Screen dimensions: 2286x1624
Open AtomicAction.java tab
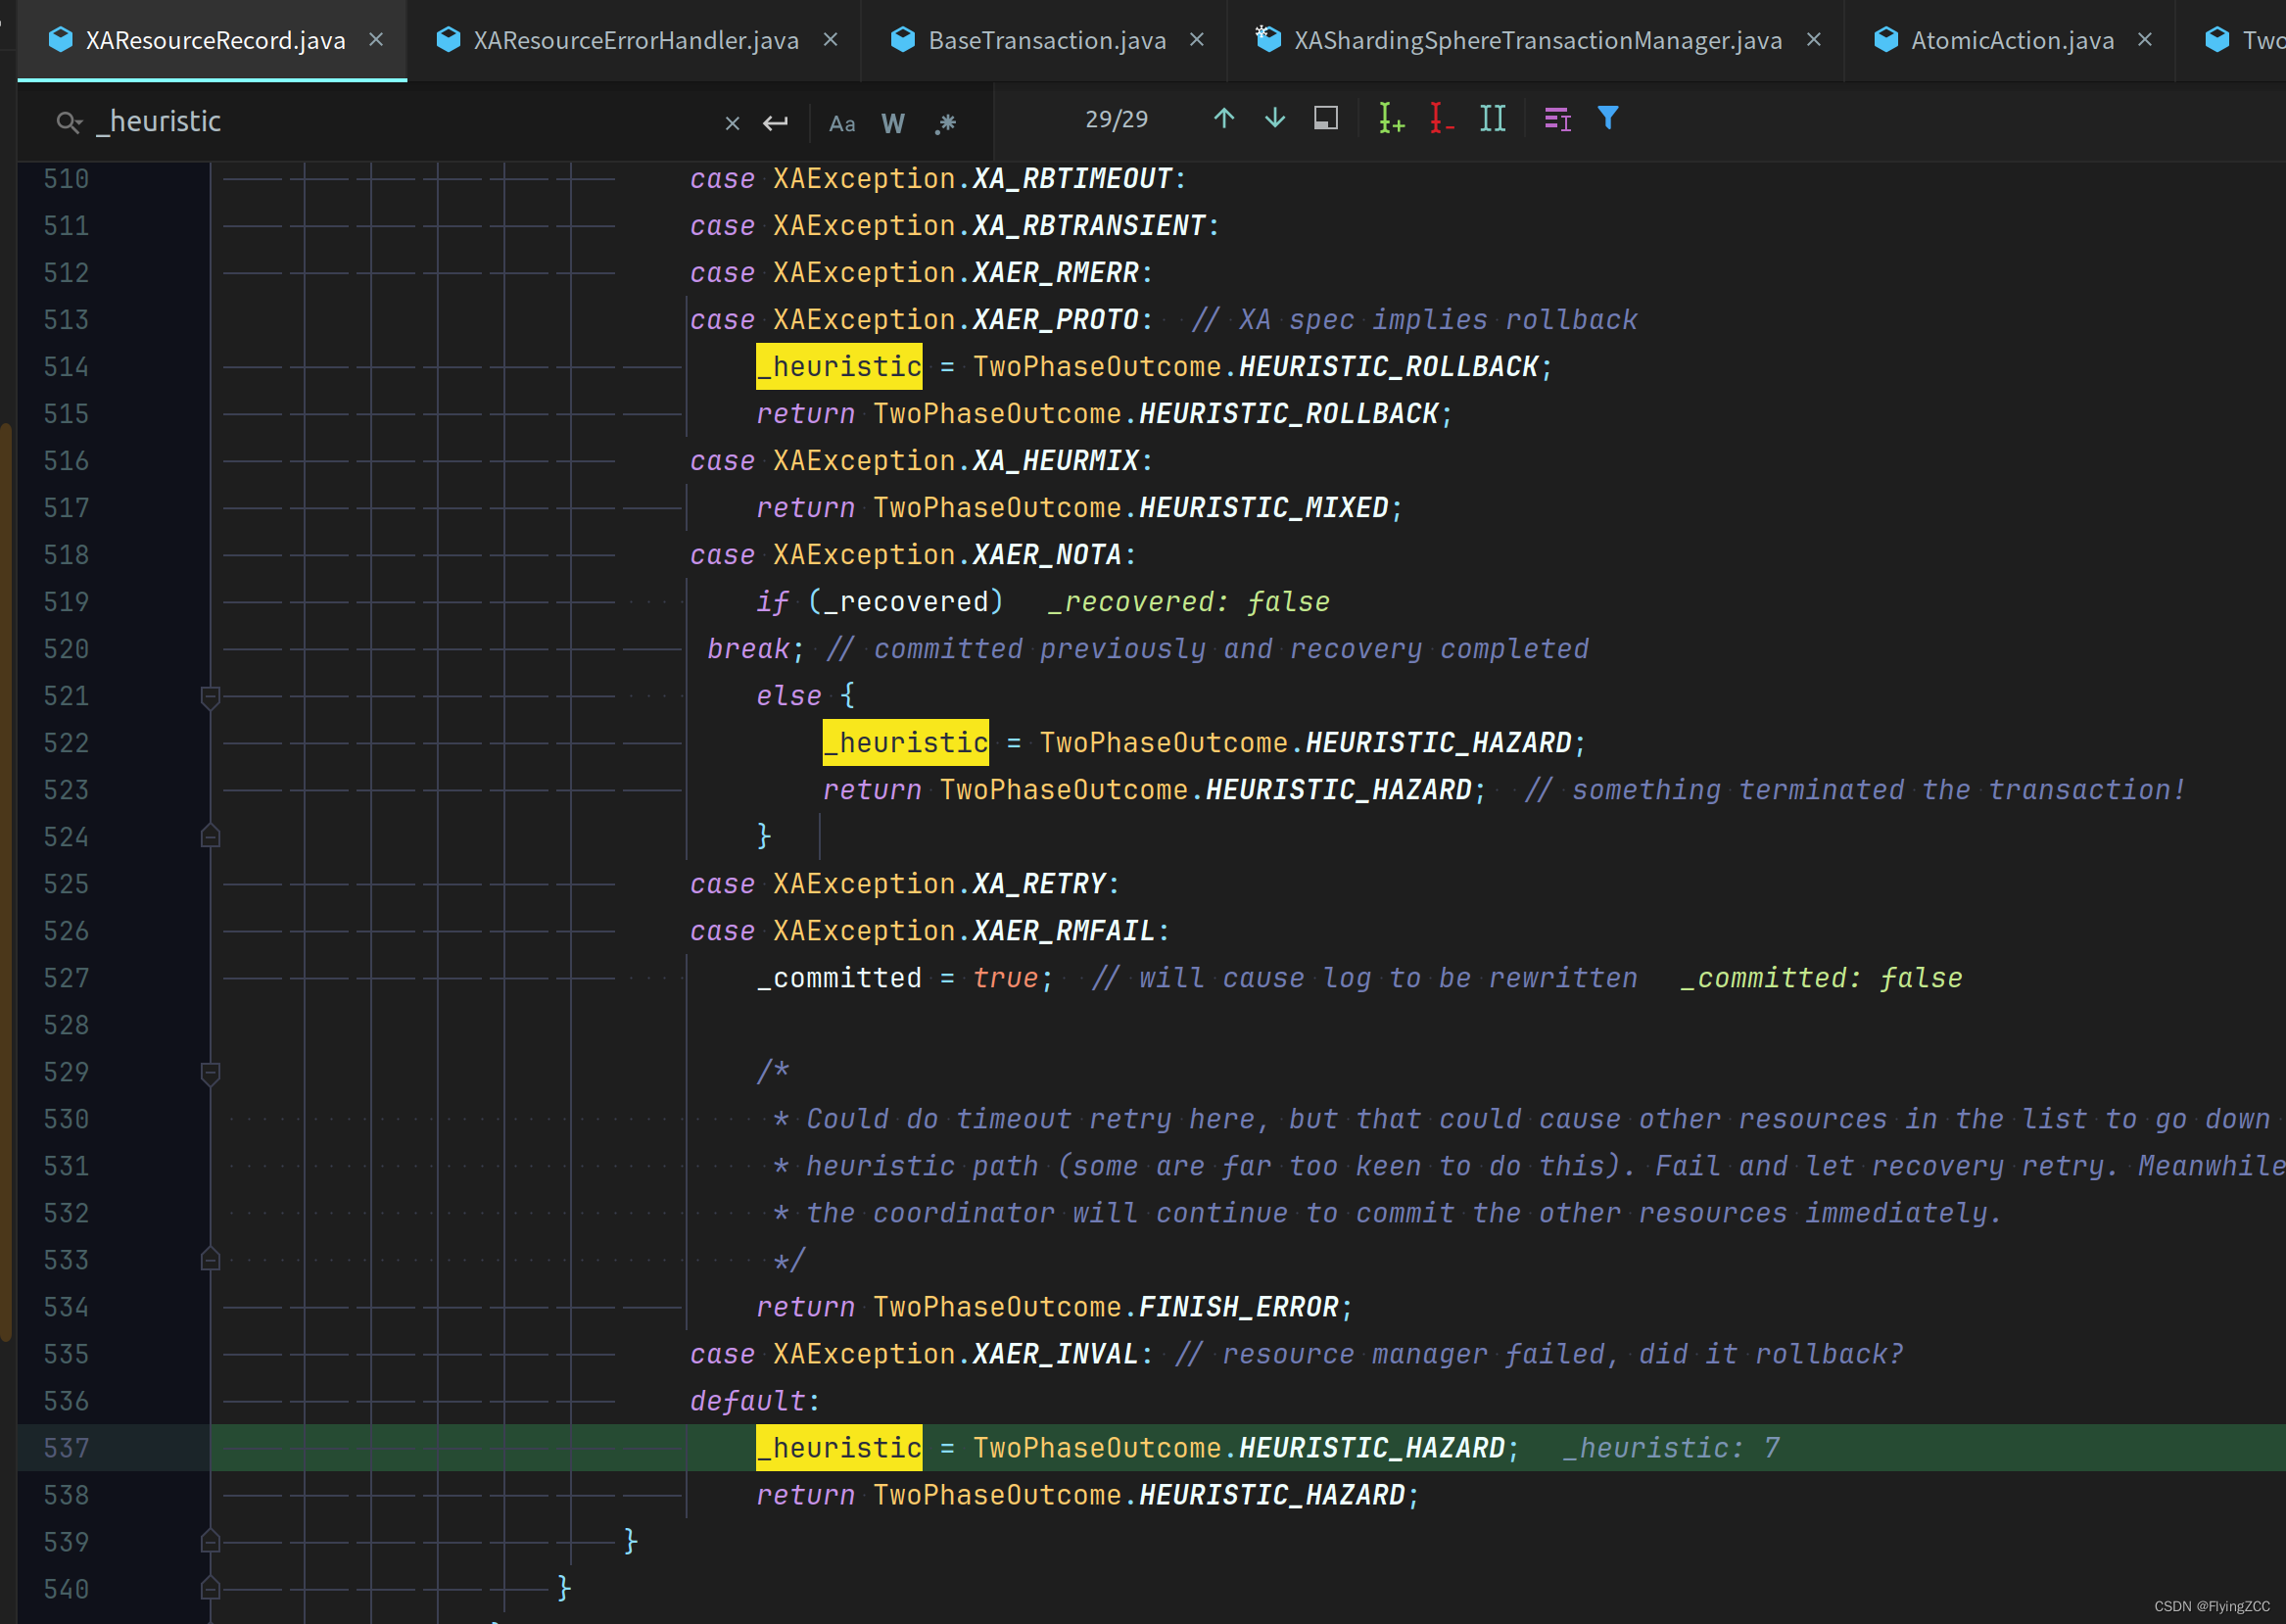(x=1993, y=40)
